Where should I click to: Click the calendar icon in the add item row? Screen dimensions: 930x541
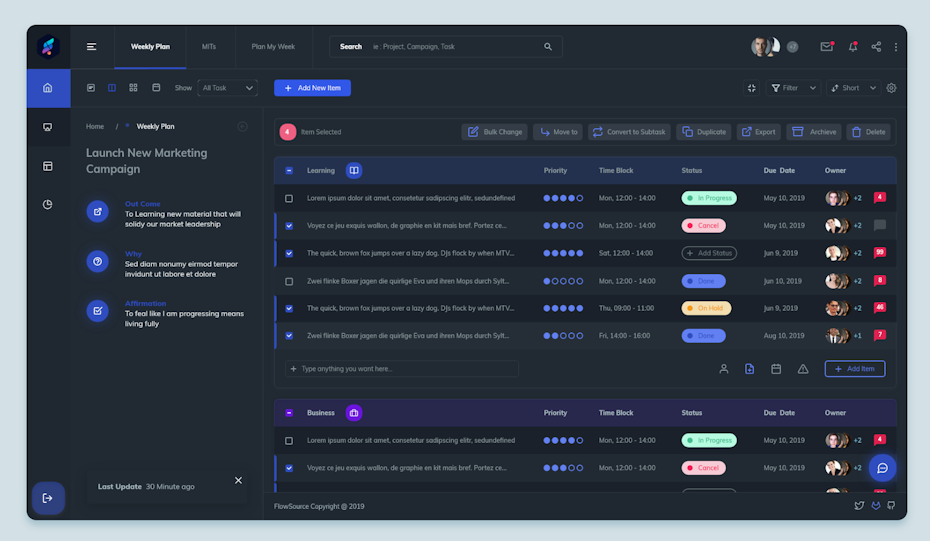tap(776, 369)
